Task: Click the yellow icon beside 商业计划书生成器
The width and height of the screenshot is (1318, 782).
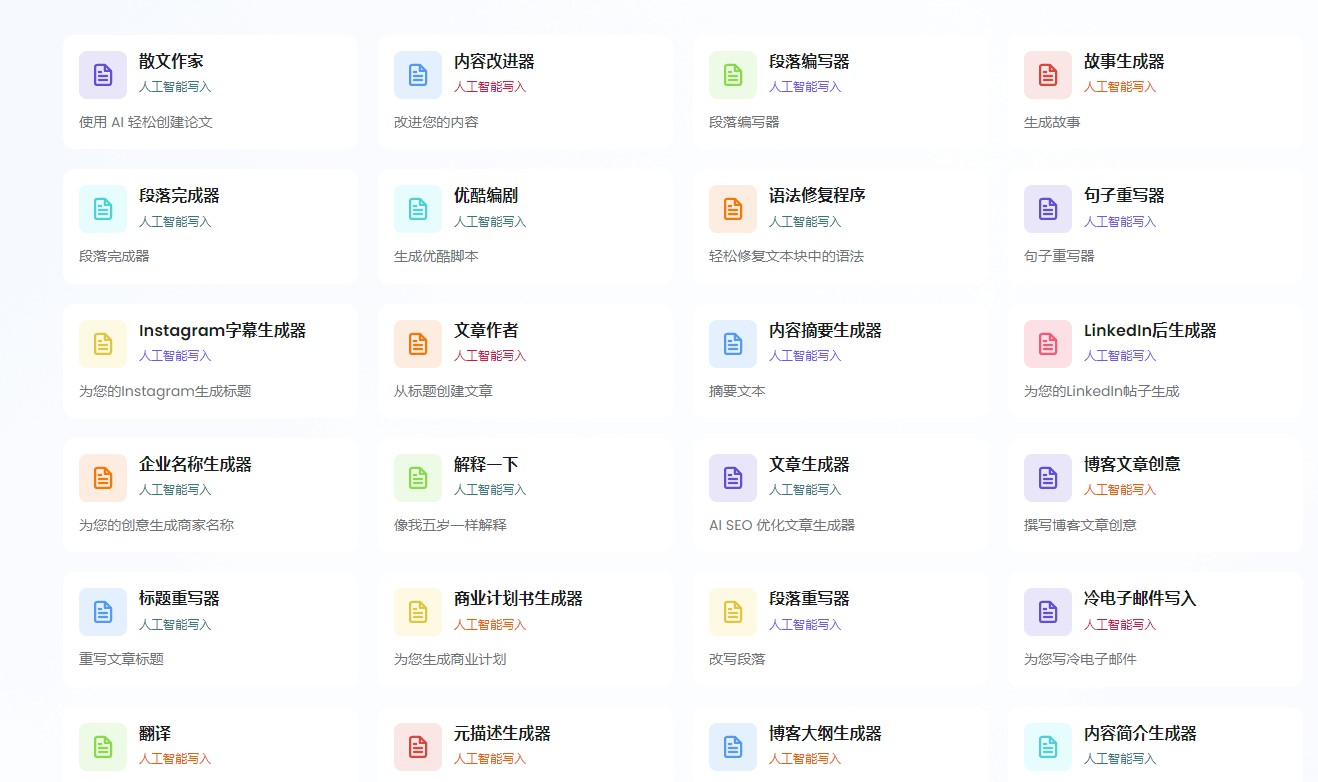Action: 418,612
